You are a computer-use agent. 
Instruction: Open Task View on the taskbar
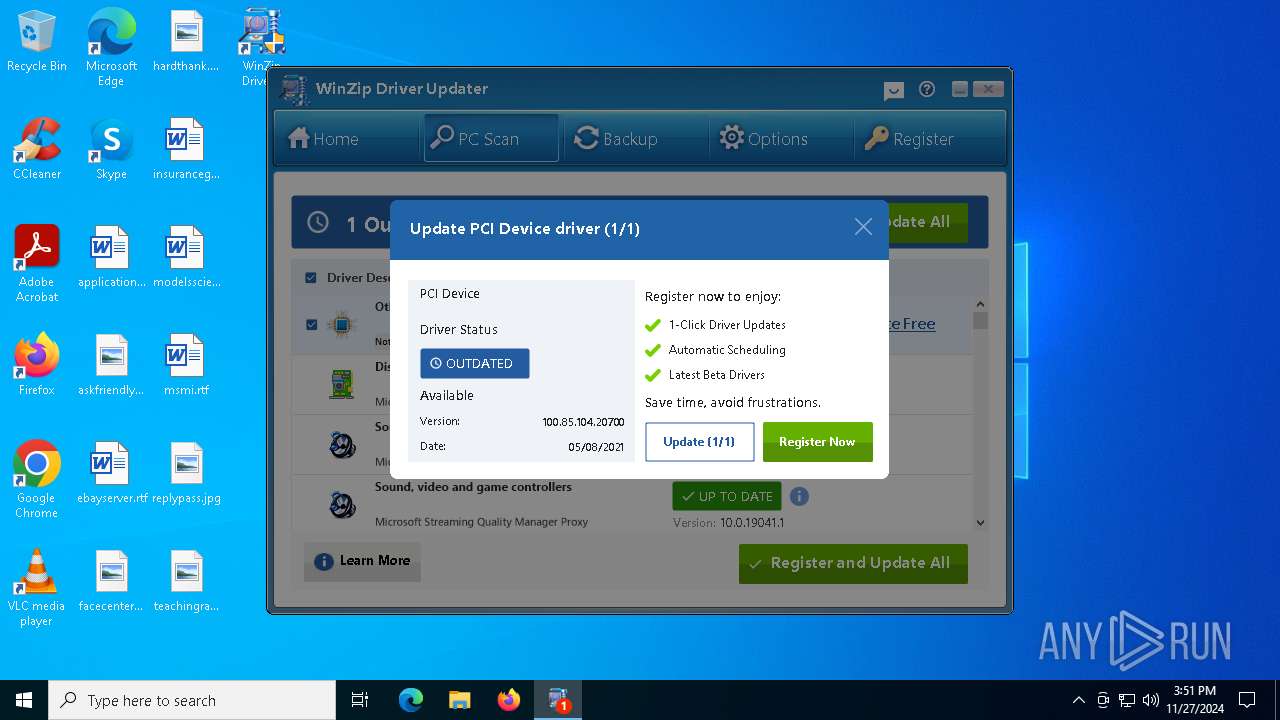point(360,700)
